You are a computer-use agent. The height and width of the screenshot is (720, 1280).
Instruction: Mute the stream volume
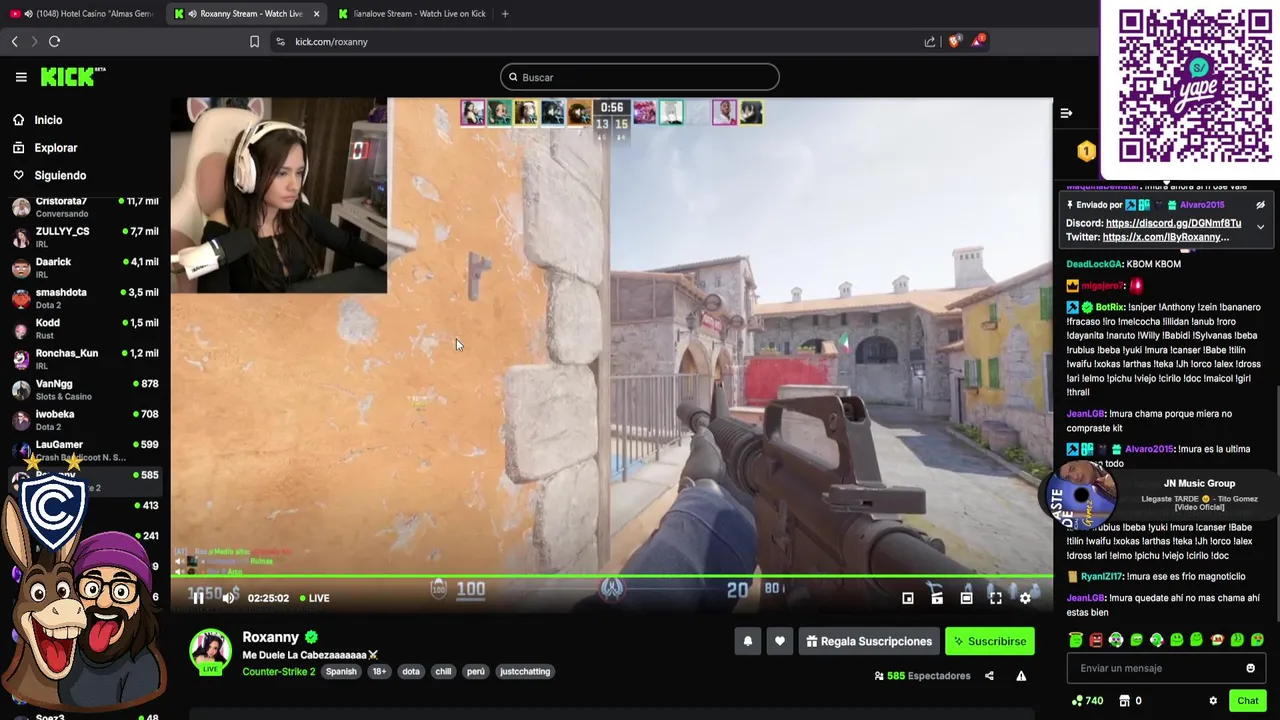[229, 598]
